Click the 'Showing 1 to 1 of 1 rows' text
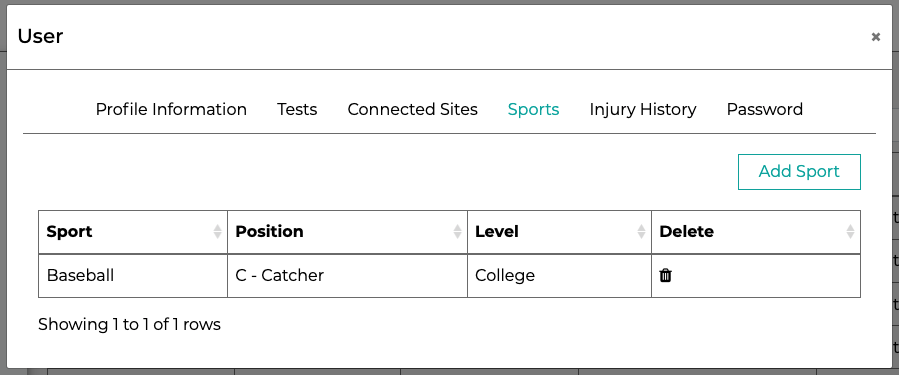 [129, 325]
